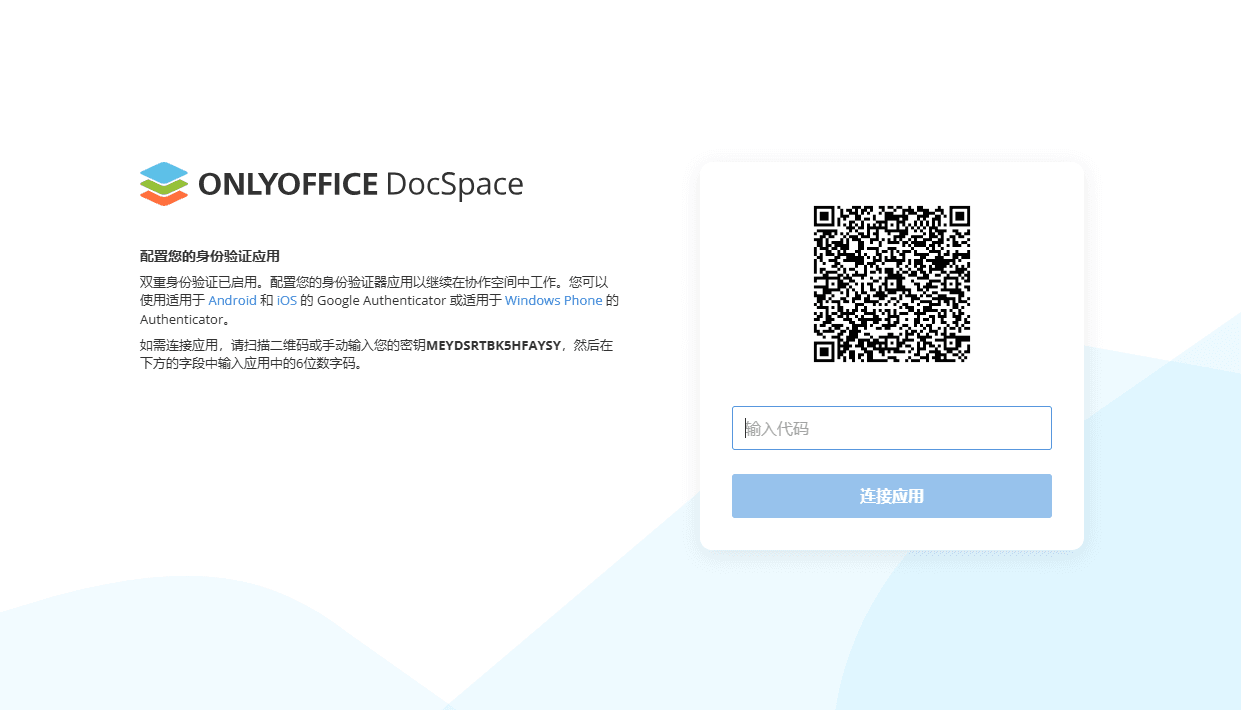Click the 输入代码 code input field

892,428
